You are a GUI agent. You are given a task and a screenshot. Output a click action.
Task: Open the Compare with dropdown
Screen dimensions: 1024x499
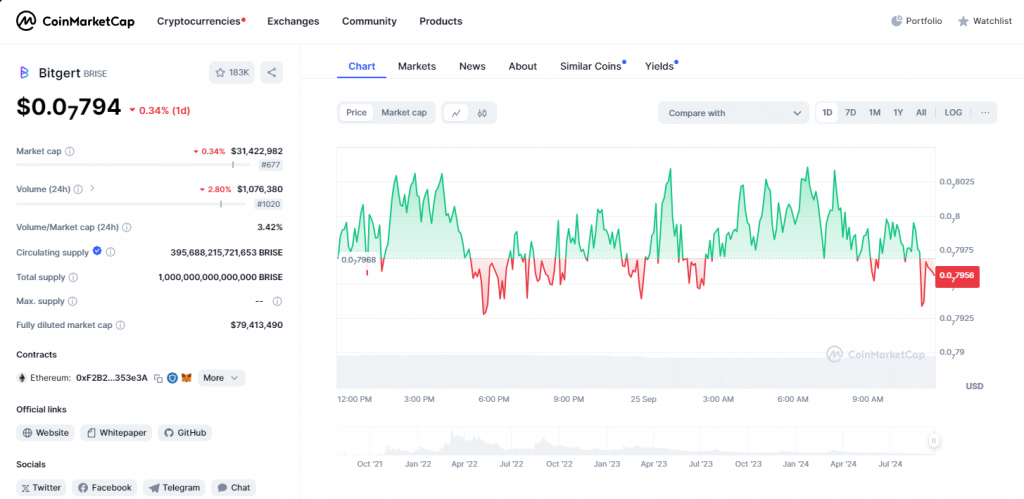734,113
